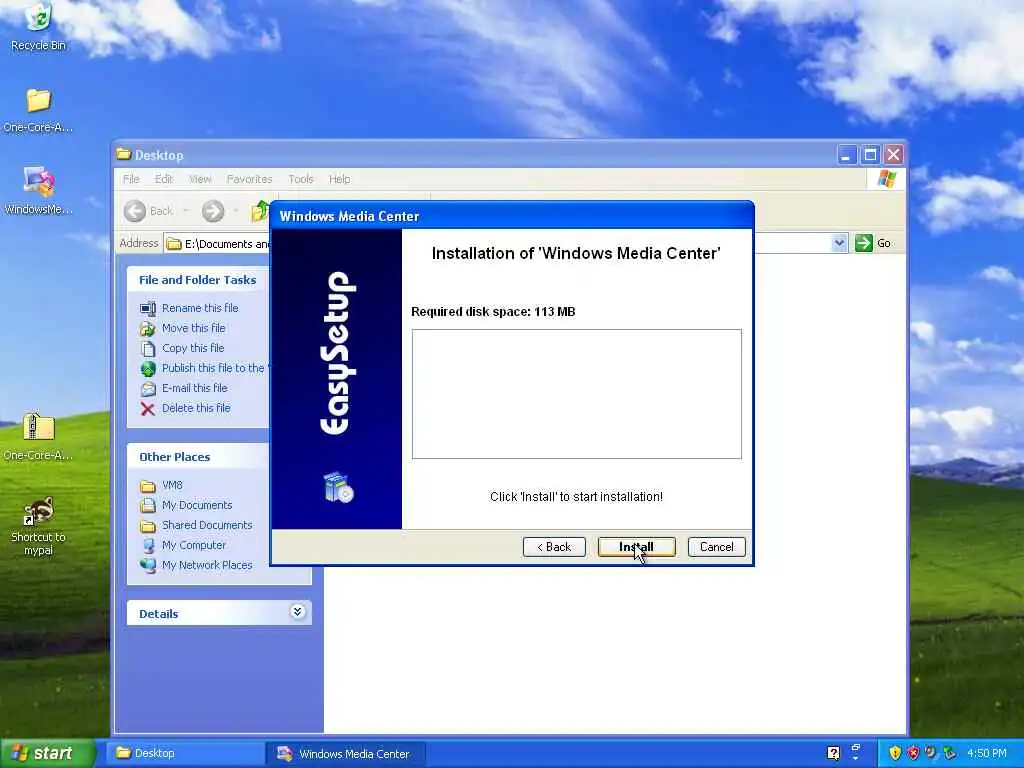This screenshot has height=768, width=1024.
Task: Click inside the empty installation list box
Action: point(577,394)
